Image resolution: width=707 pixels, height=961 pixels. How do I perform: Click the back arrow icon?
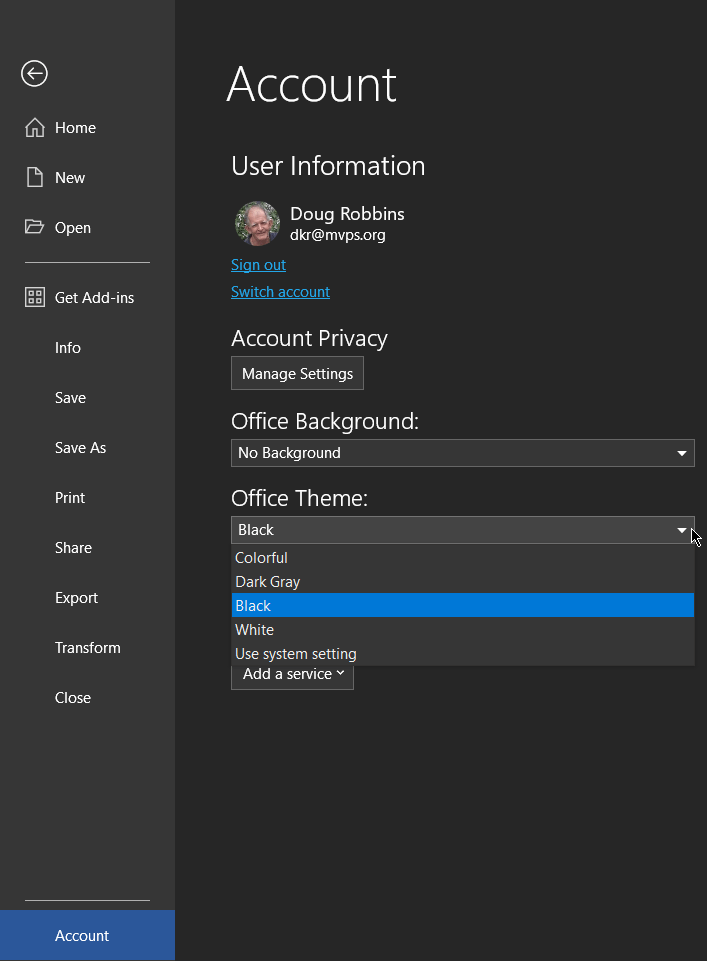click(x=35, y=73)
